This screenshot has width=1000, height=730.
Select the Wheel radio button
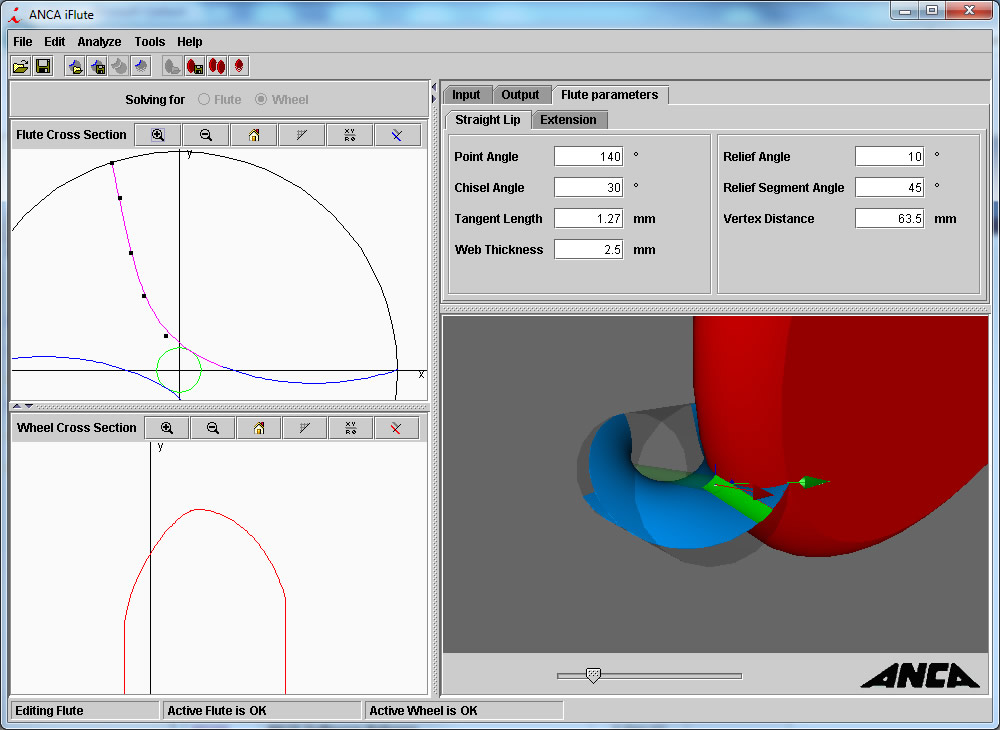pos(262,100)
